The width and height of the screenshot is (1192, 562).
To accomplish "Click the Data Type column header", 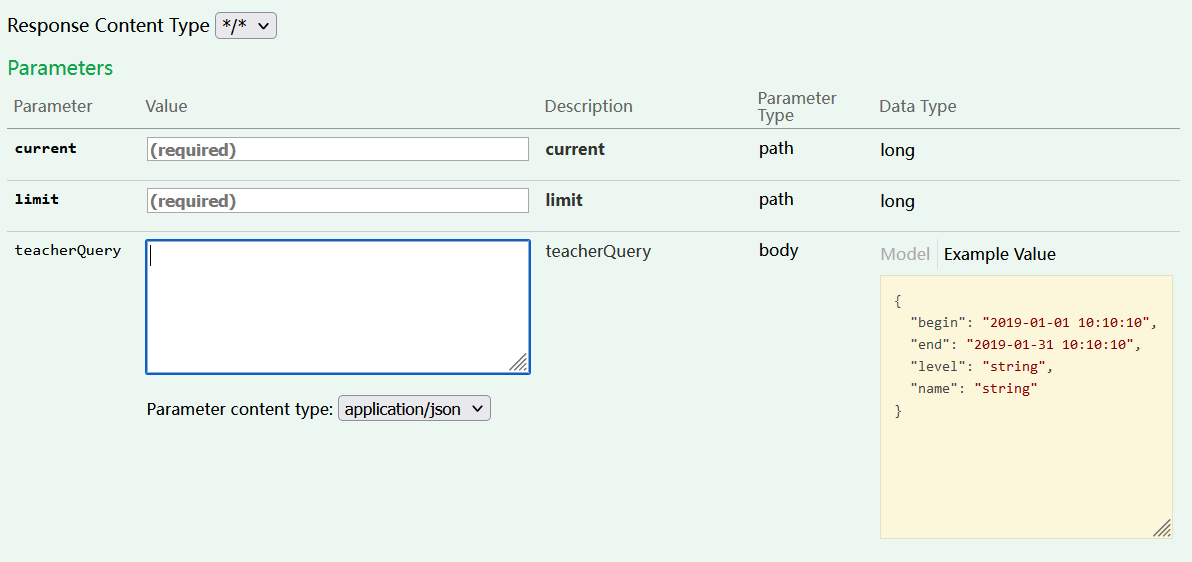I will point(917,106).
